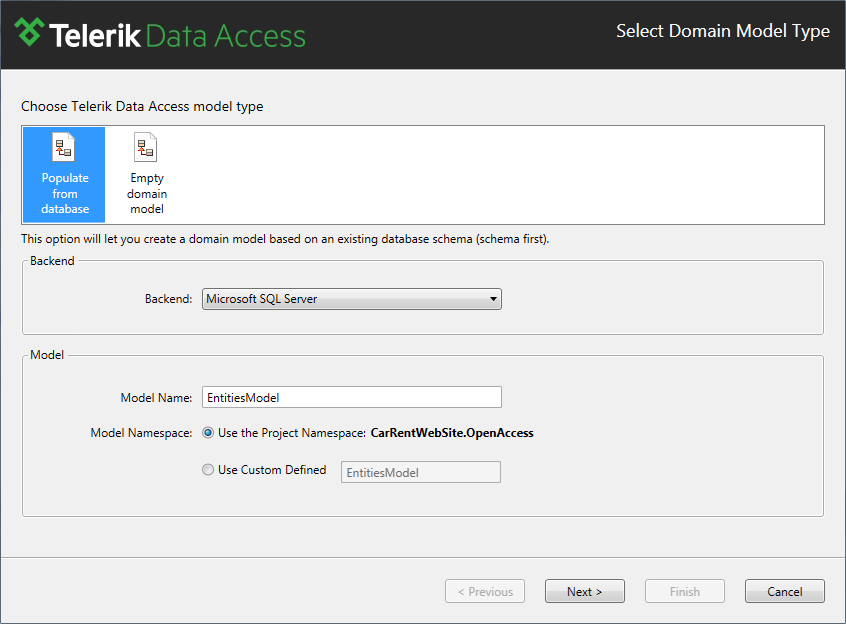846x624 pixels.
Task: Click the Model Name text field
Action: pos(352,397)
